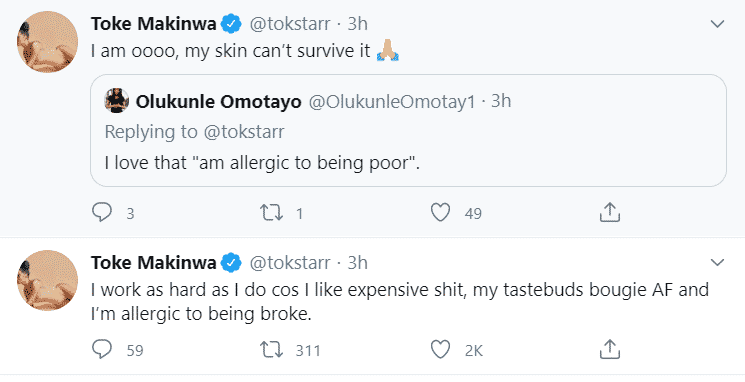The width and height of the screenshot is (745, 382).
Task: Open 'Replying to @tokstarr' mention link
Action: point(244,132)
